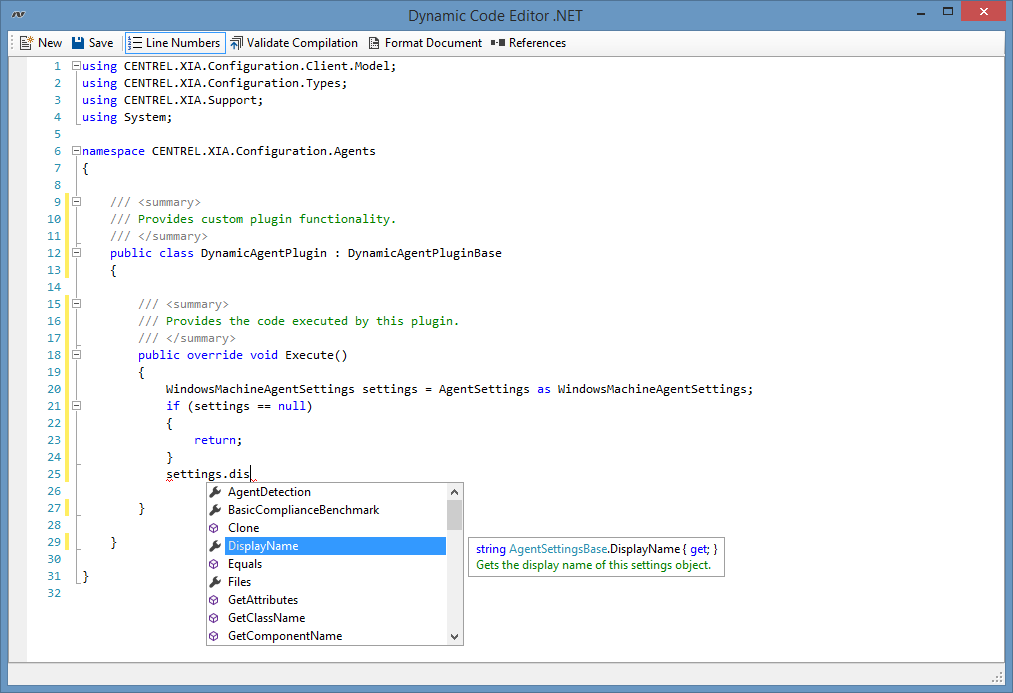Open the References dialog
1013x693 pixels.
click(528, 43)
